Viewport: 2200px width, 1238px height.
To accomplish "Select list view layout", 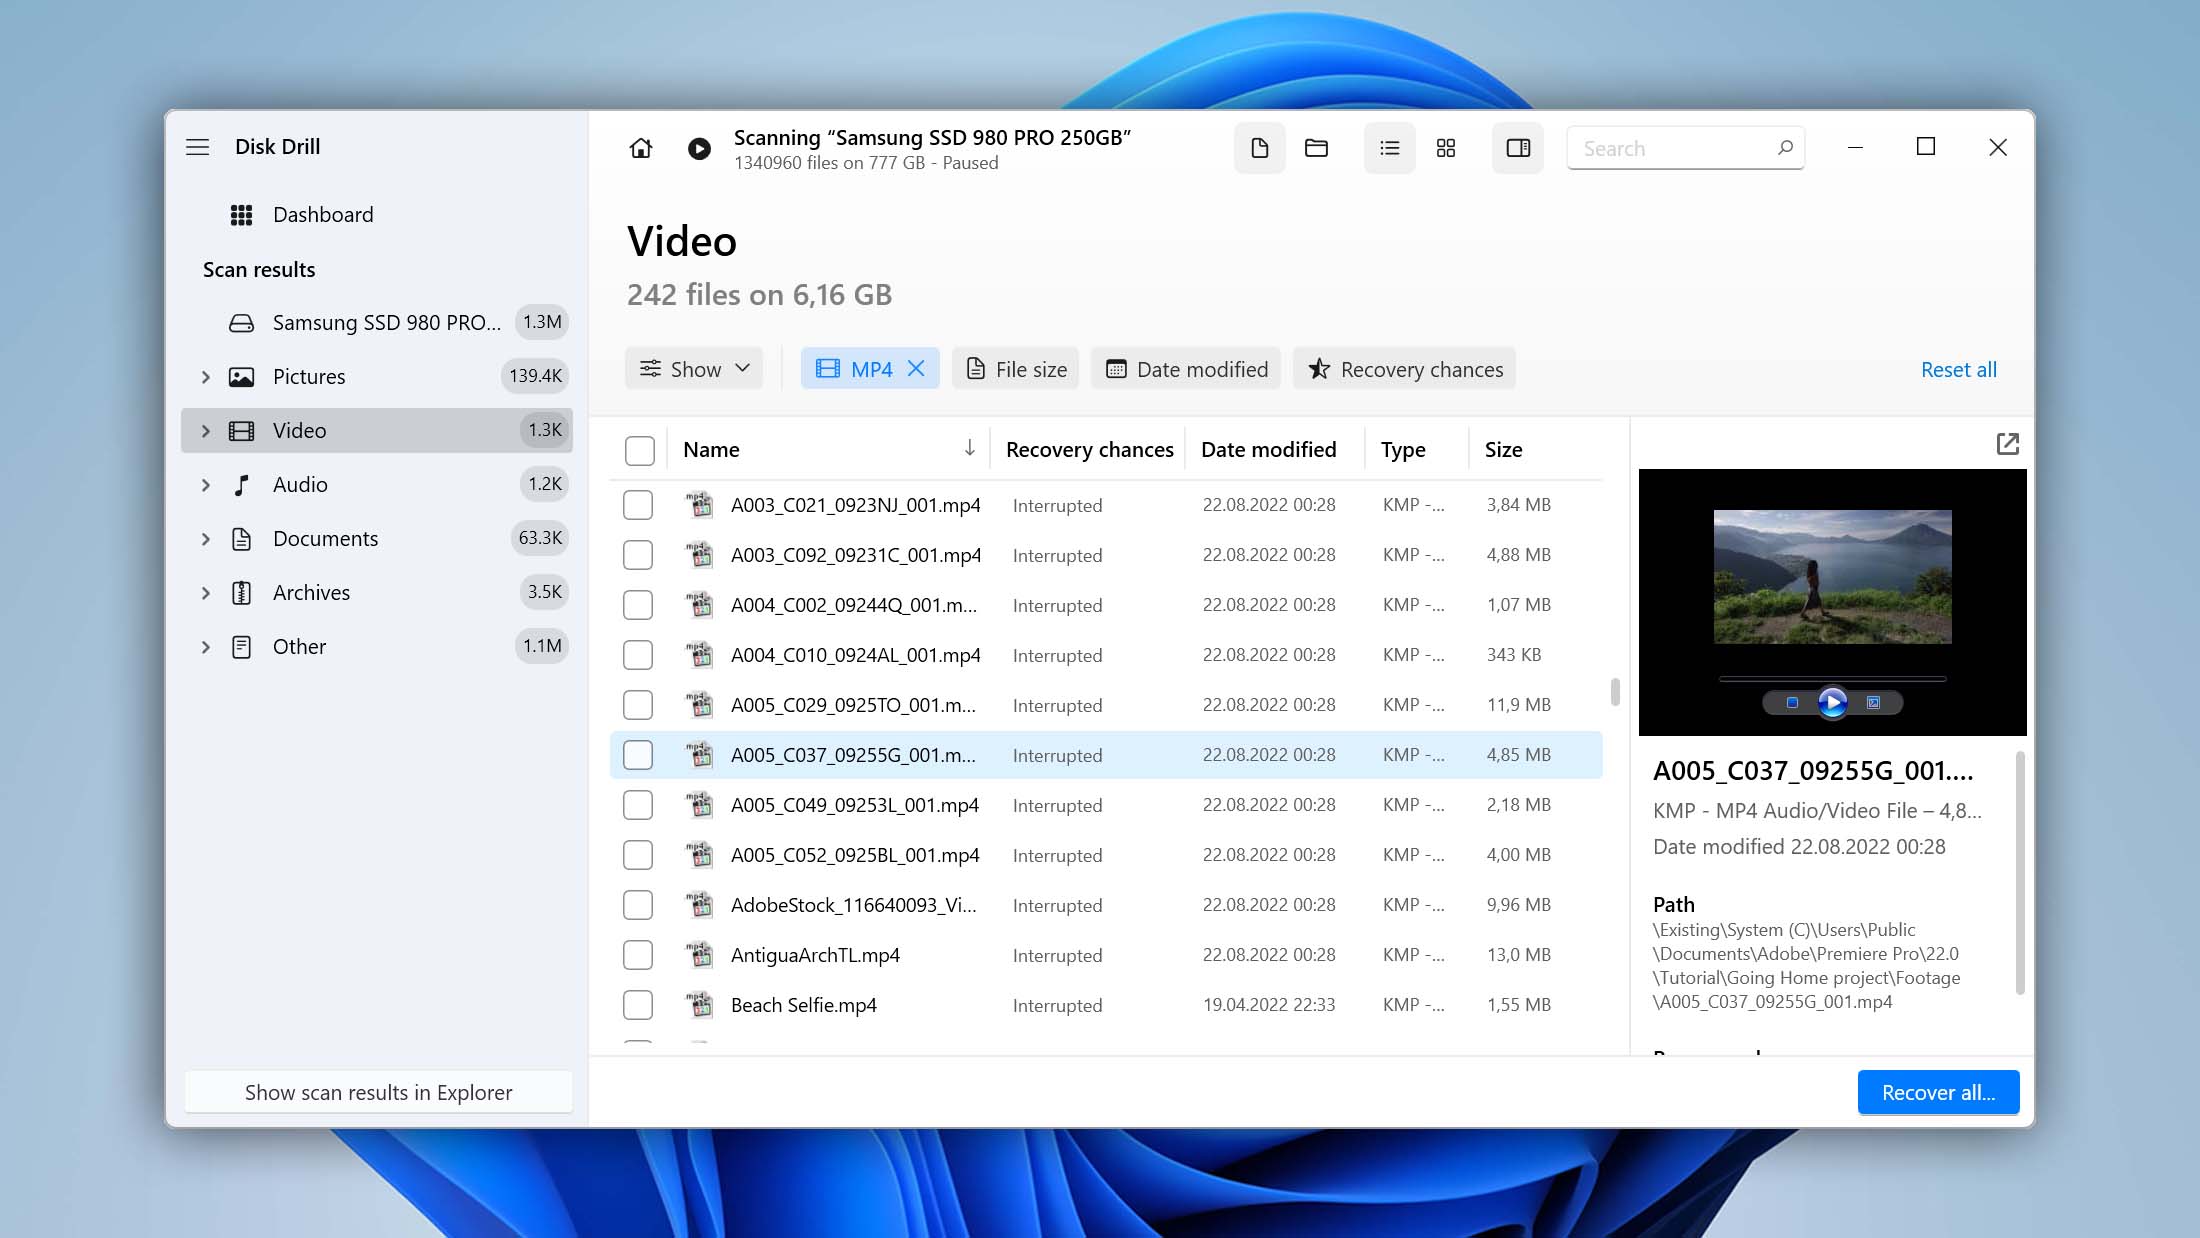I will coord(1389,148).
